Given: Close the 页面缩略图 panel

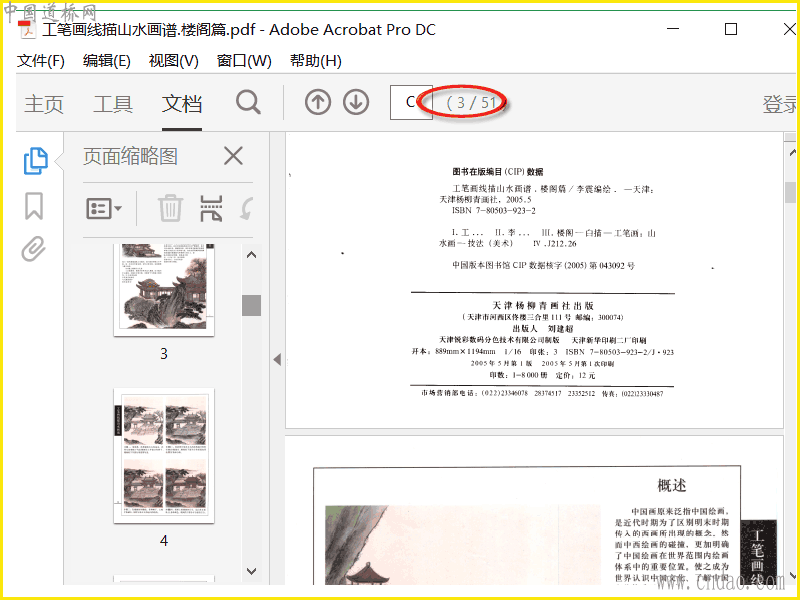Looking at the screenshot, I should pos(233,156).
